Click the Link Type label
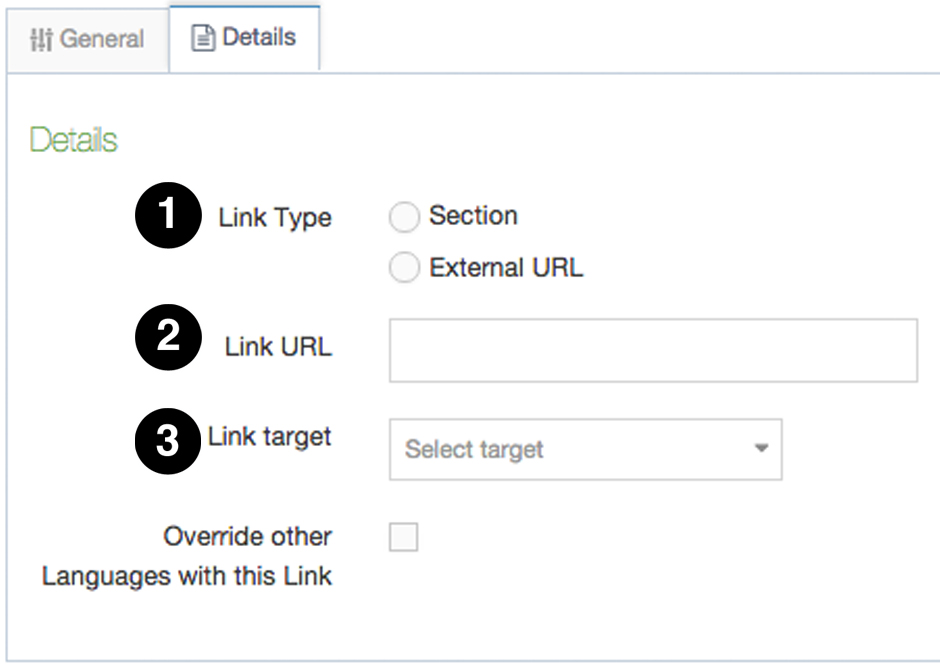Image resolution: width=940 pixels, height=672 pixels. (x=275, y=217)
